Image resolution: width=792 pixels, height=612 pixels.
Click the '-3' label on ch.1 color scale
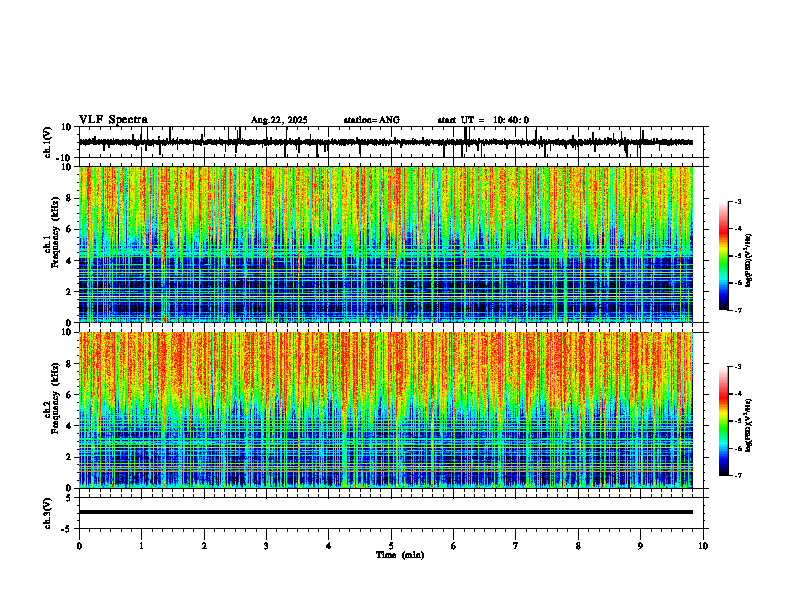click(738, 201)
